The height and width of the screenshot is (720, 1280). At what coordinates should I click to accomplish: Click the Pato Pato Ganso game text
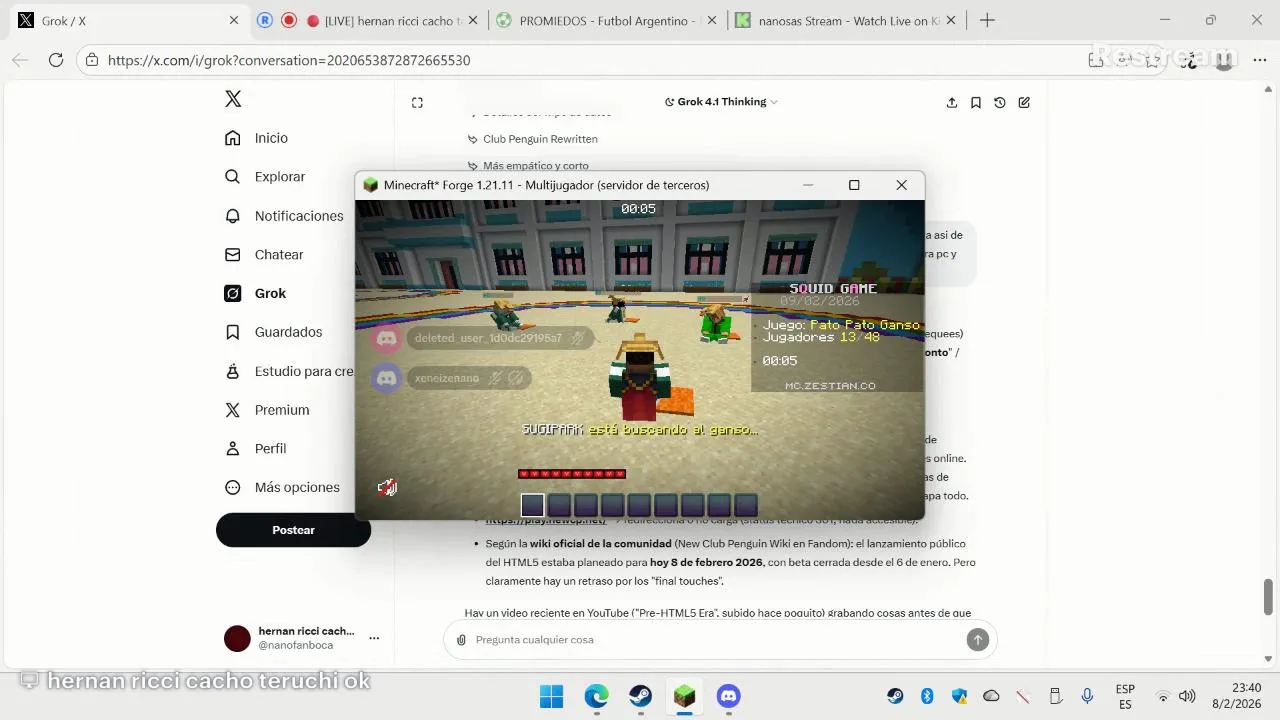pyautogui.click(x=864, y=325)
